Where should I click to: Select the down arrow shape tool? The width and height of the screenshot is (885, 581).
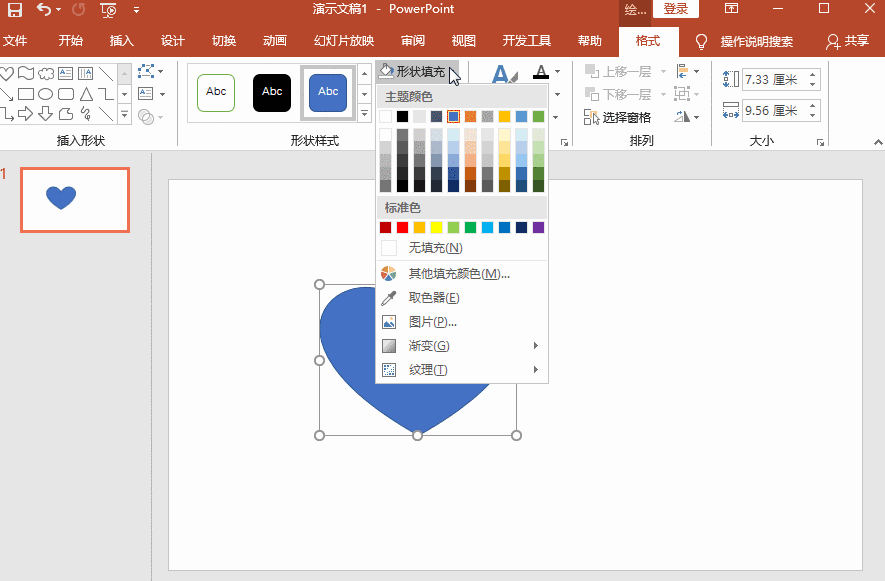[46, 113]
